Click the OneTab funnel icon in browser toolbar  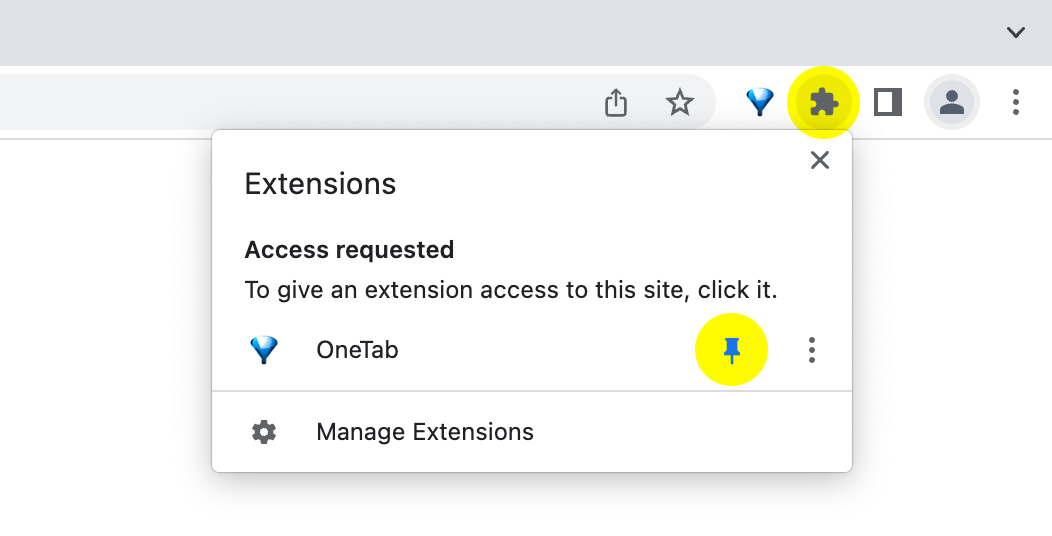point(760,102)
